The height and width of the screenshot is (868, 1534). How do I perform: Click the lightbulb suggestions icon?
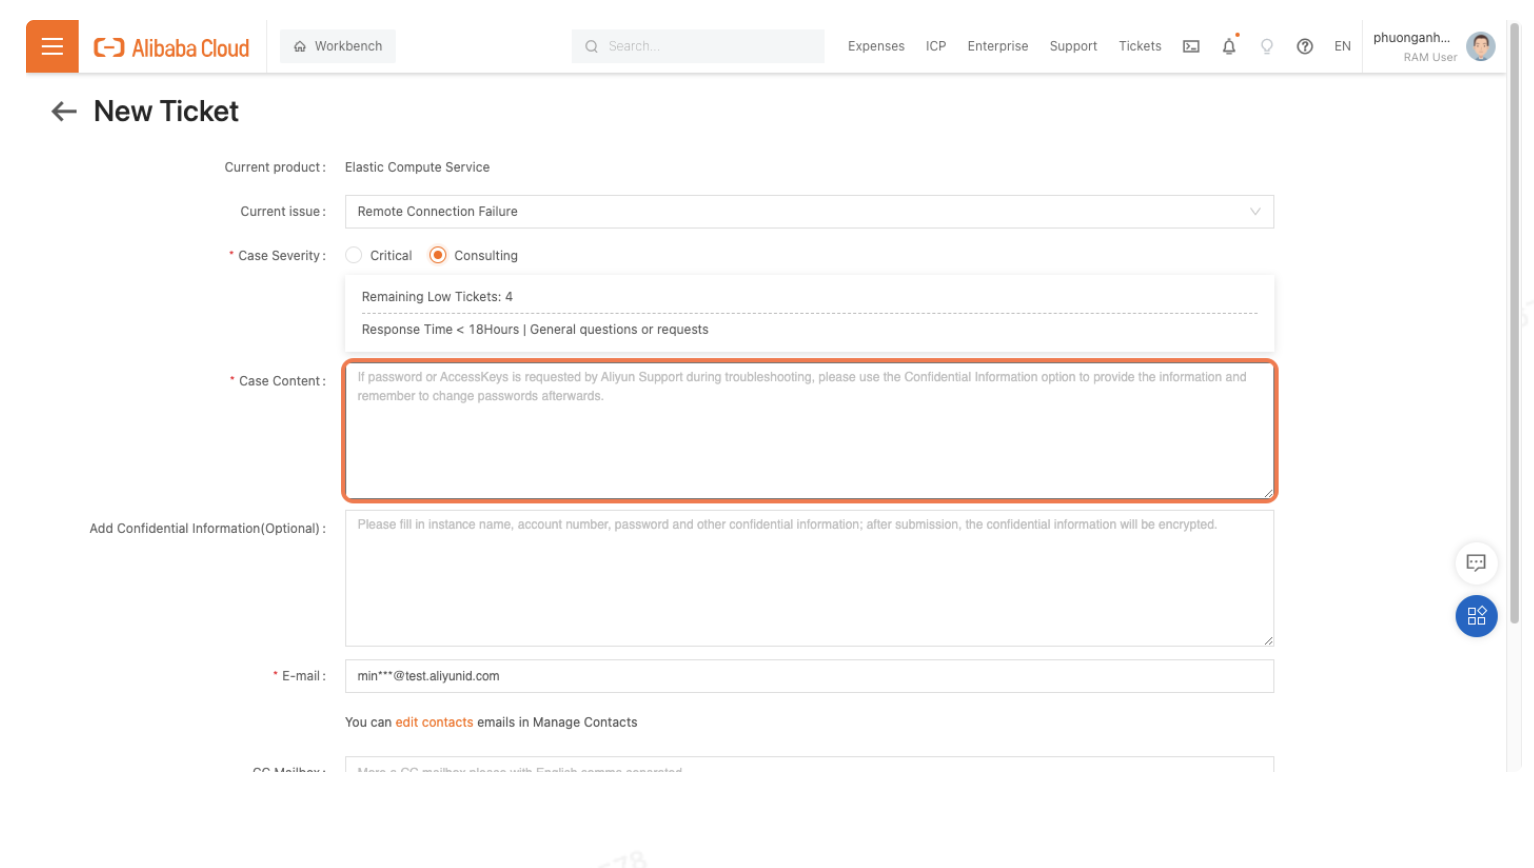(x=1266, y=46)
